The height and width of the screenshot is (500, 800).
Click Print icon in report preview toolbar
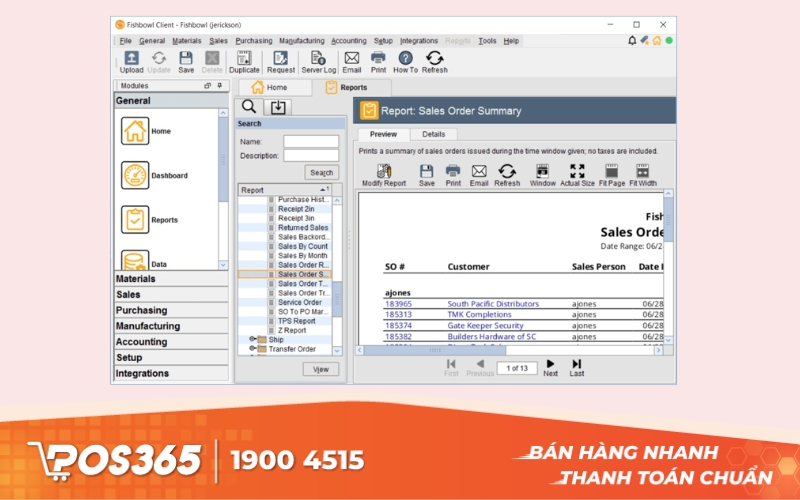click(x=453, y=171)
